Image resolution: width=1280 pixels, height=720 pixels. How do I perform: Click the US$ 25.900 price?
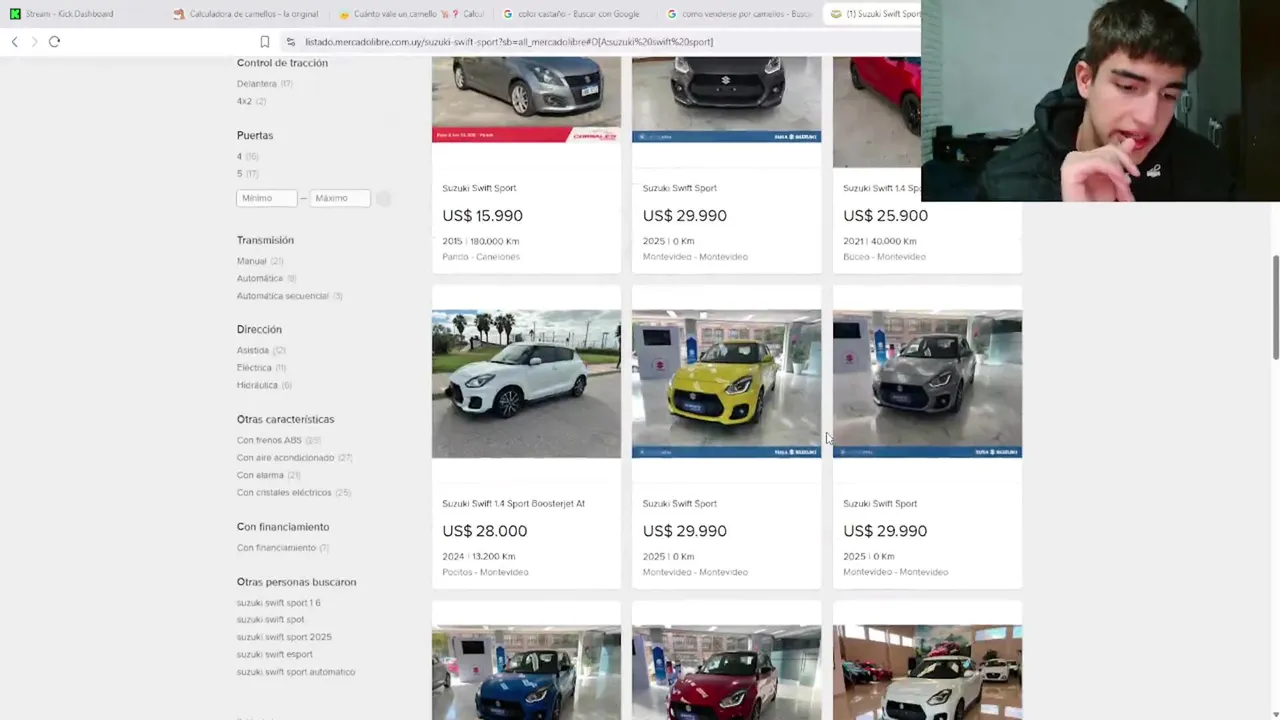coord(885,216)
